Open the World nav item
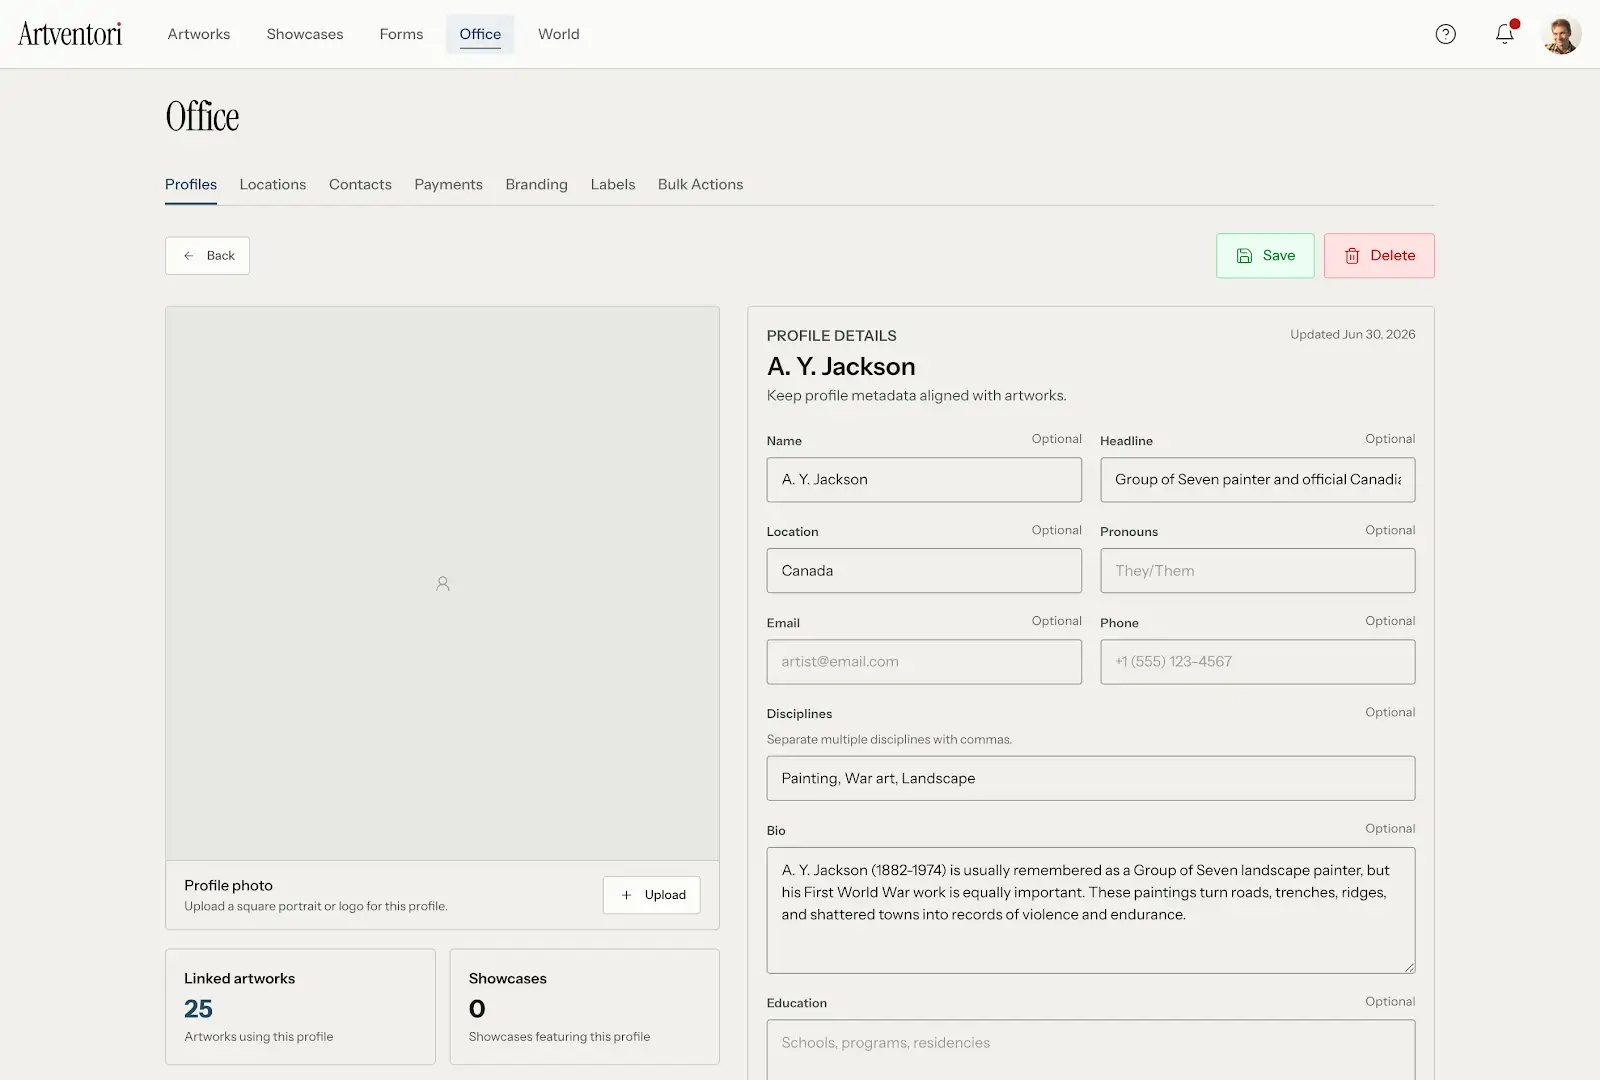The height and width of the screenshot is (1080, 1600). (x=559, y=34)
